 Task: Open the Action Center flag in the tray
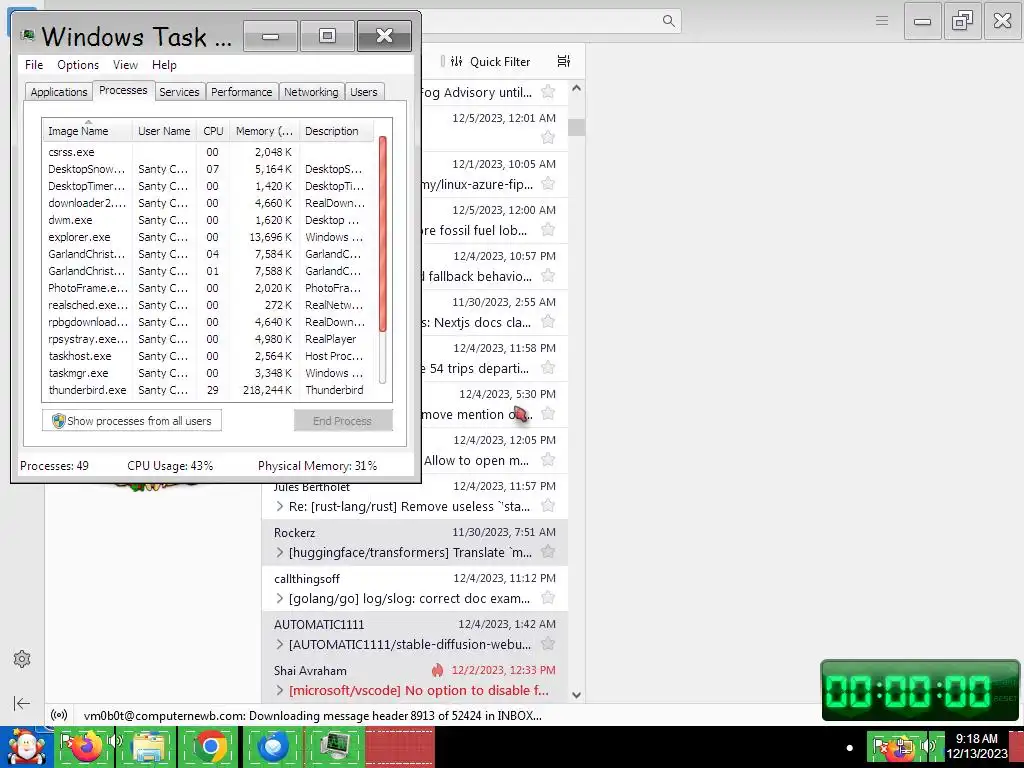[x=879, y=746]
